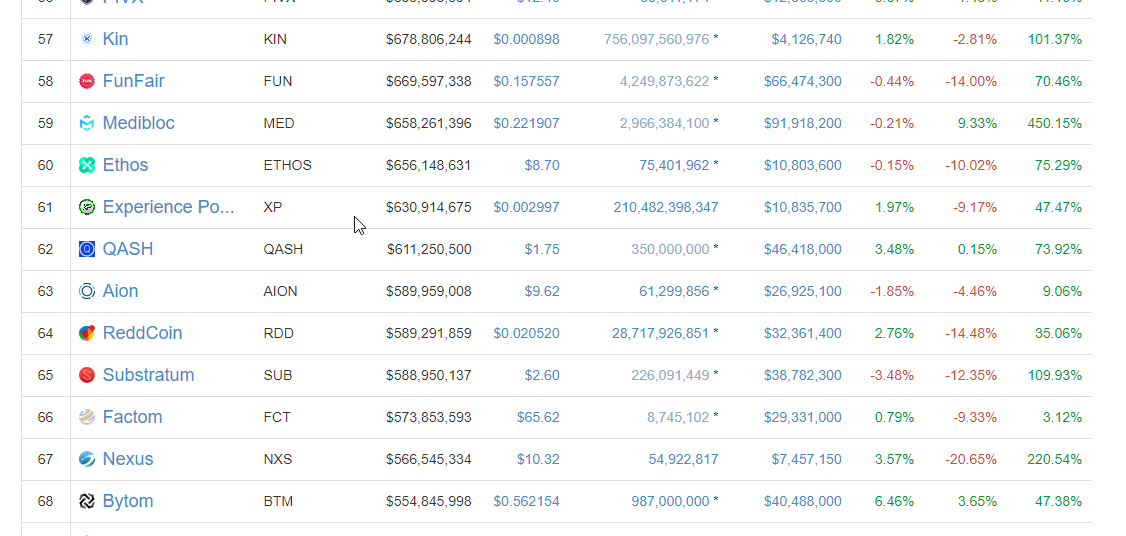1126x536 pixels.
Task: Click the Factom coin logo icon
Action: (87, 417)
